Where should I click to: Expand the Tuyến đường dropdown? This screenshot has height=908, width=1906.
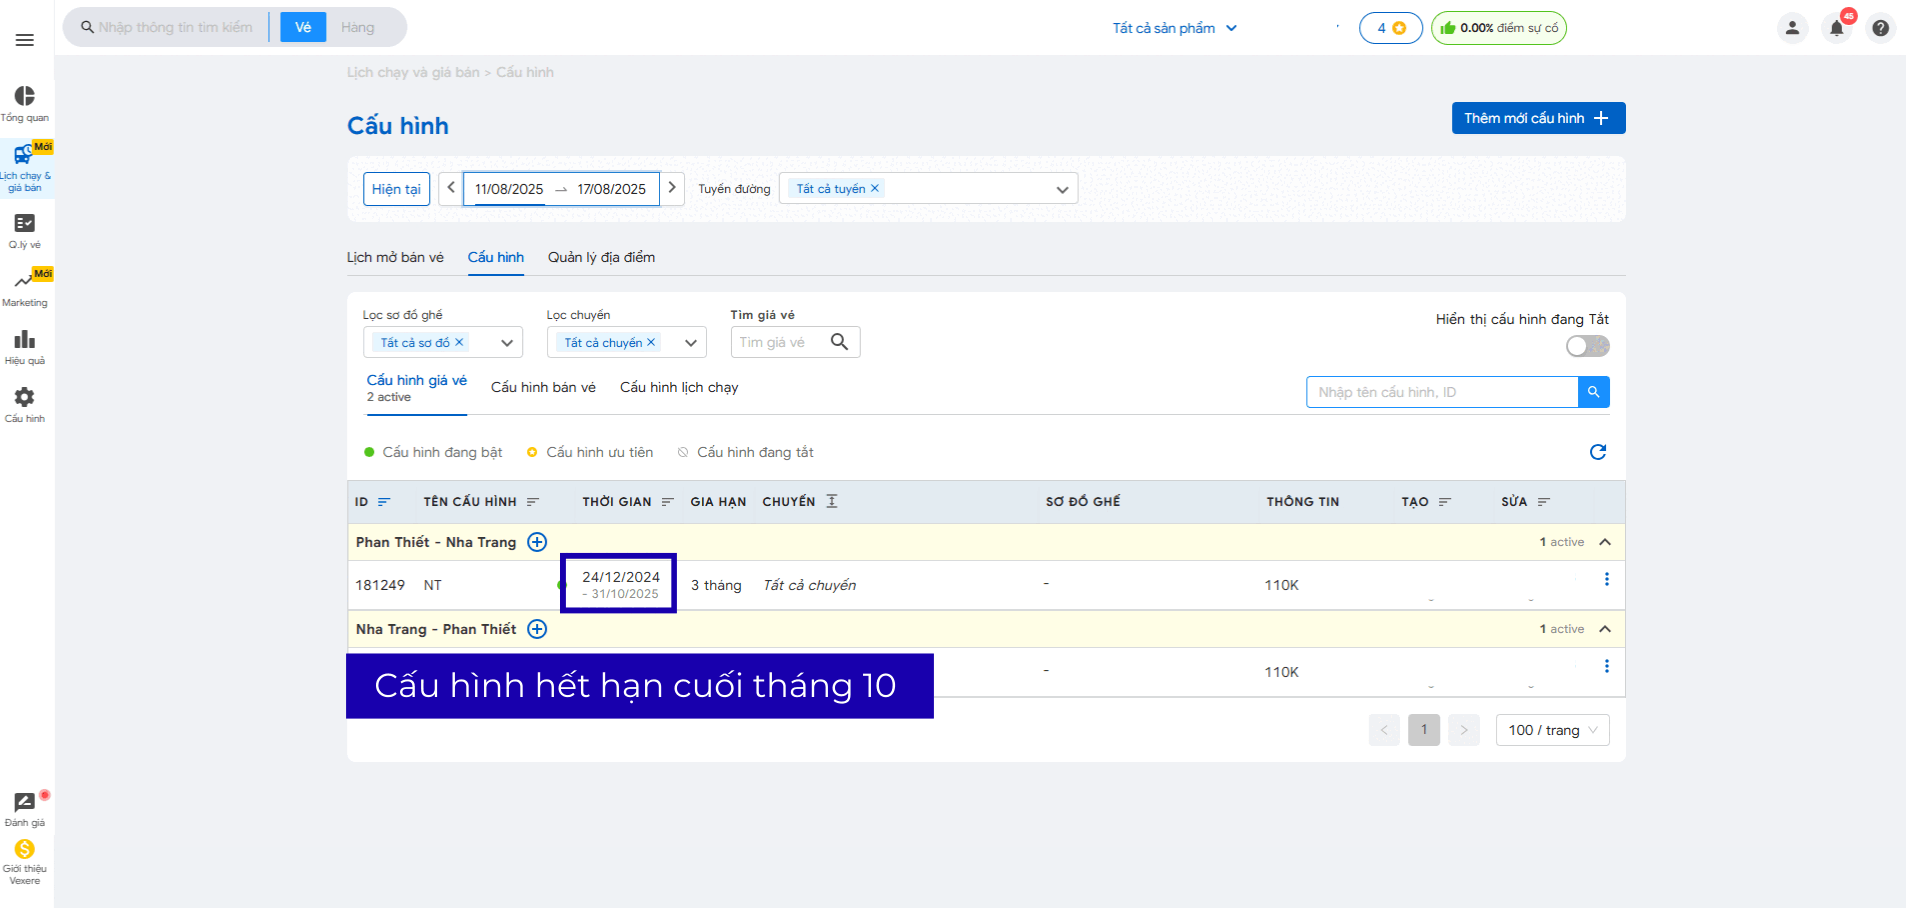tap(1061, 189)
